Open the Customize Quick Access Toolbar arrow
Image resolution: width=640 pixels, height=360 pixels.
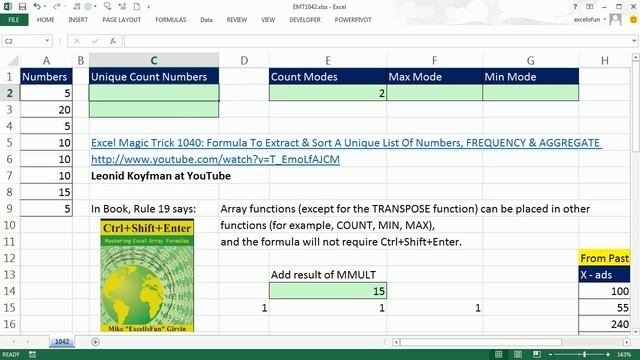point(149,7)
